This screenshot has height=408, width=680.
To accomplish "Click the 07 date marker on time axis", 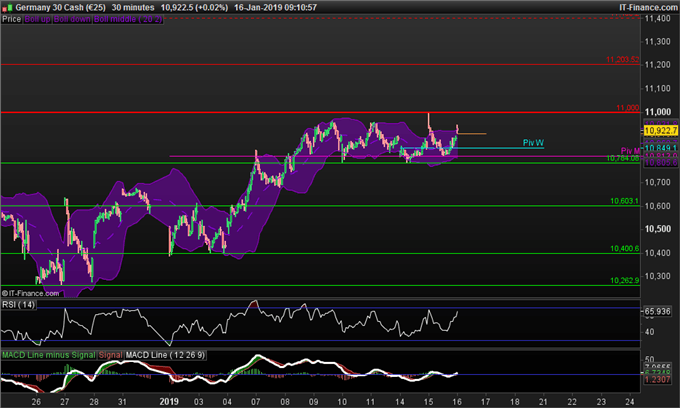I will [255, 402].
